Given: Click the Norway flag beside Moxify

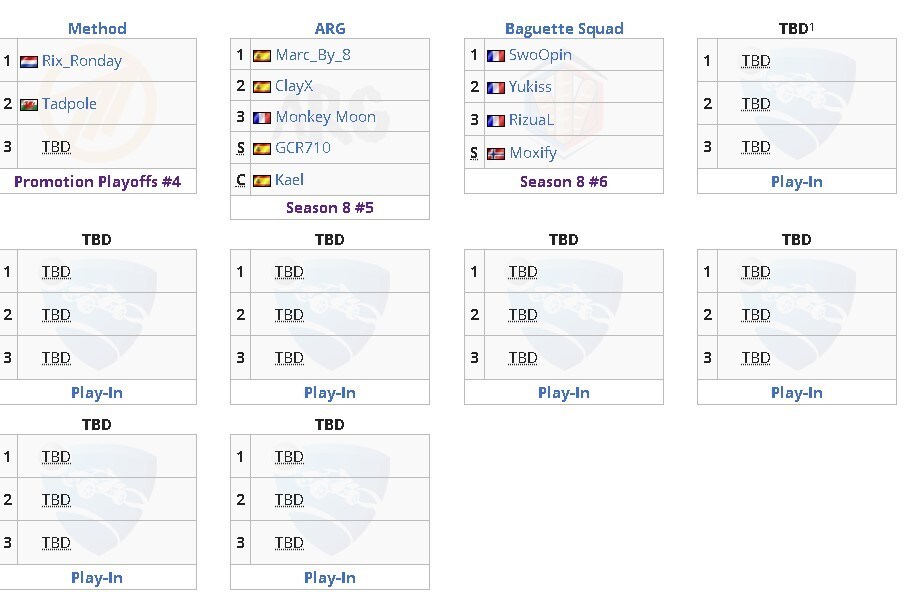Looking at the screenshot, I should point(496,154).
